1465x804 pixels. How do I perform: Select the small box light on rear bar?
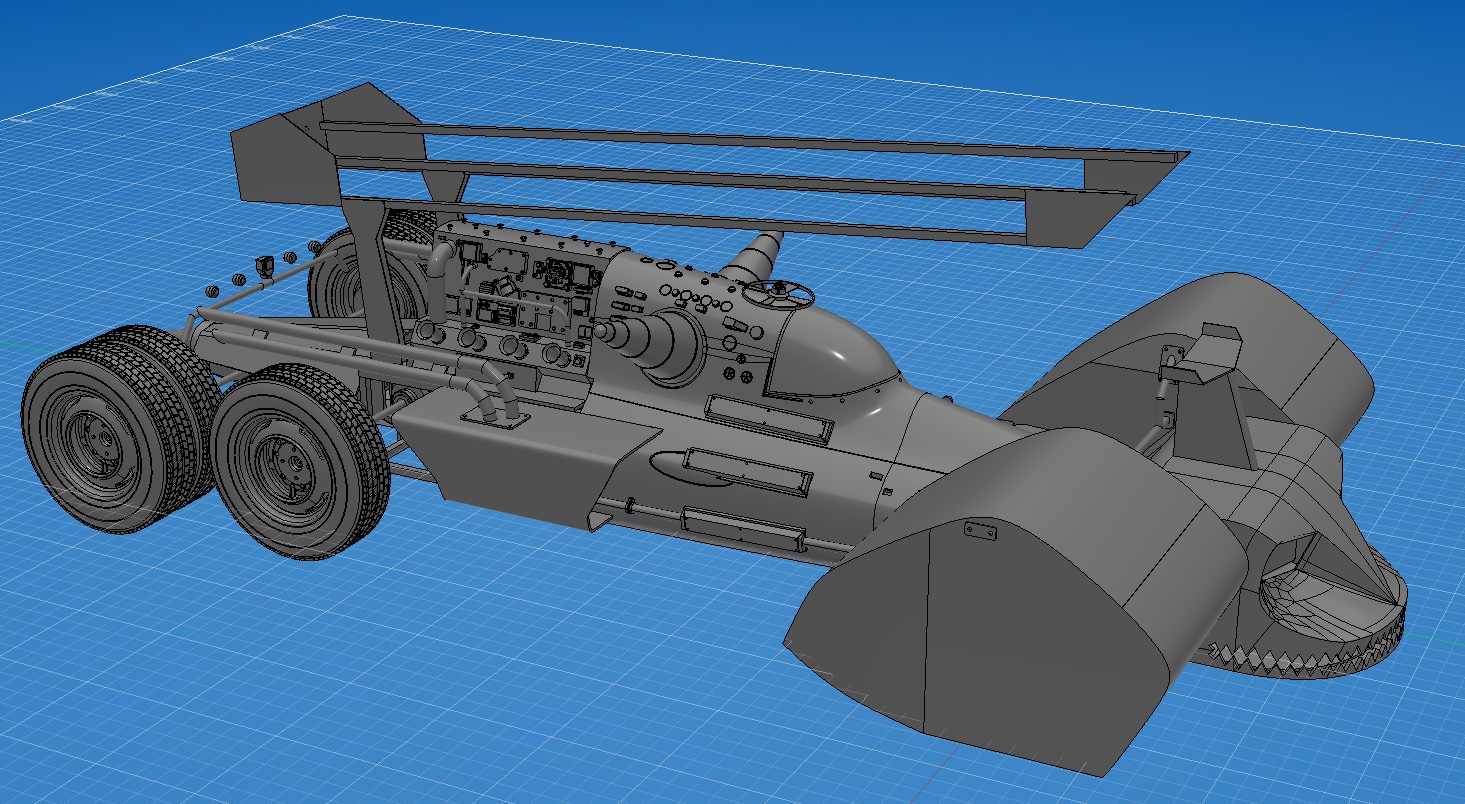[266, 266]
